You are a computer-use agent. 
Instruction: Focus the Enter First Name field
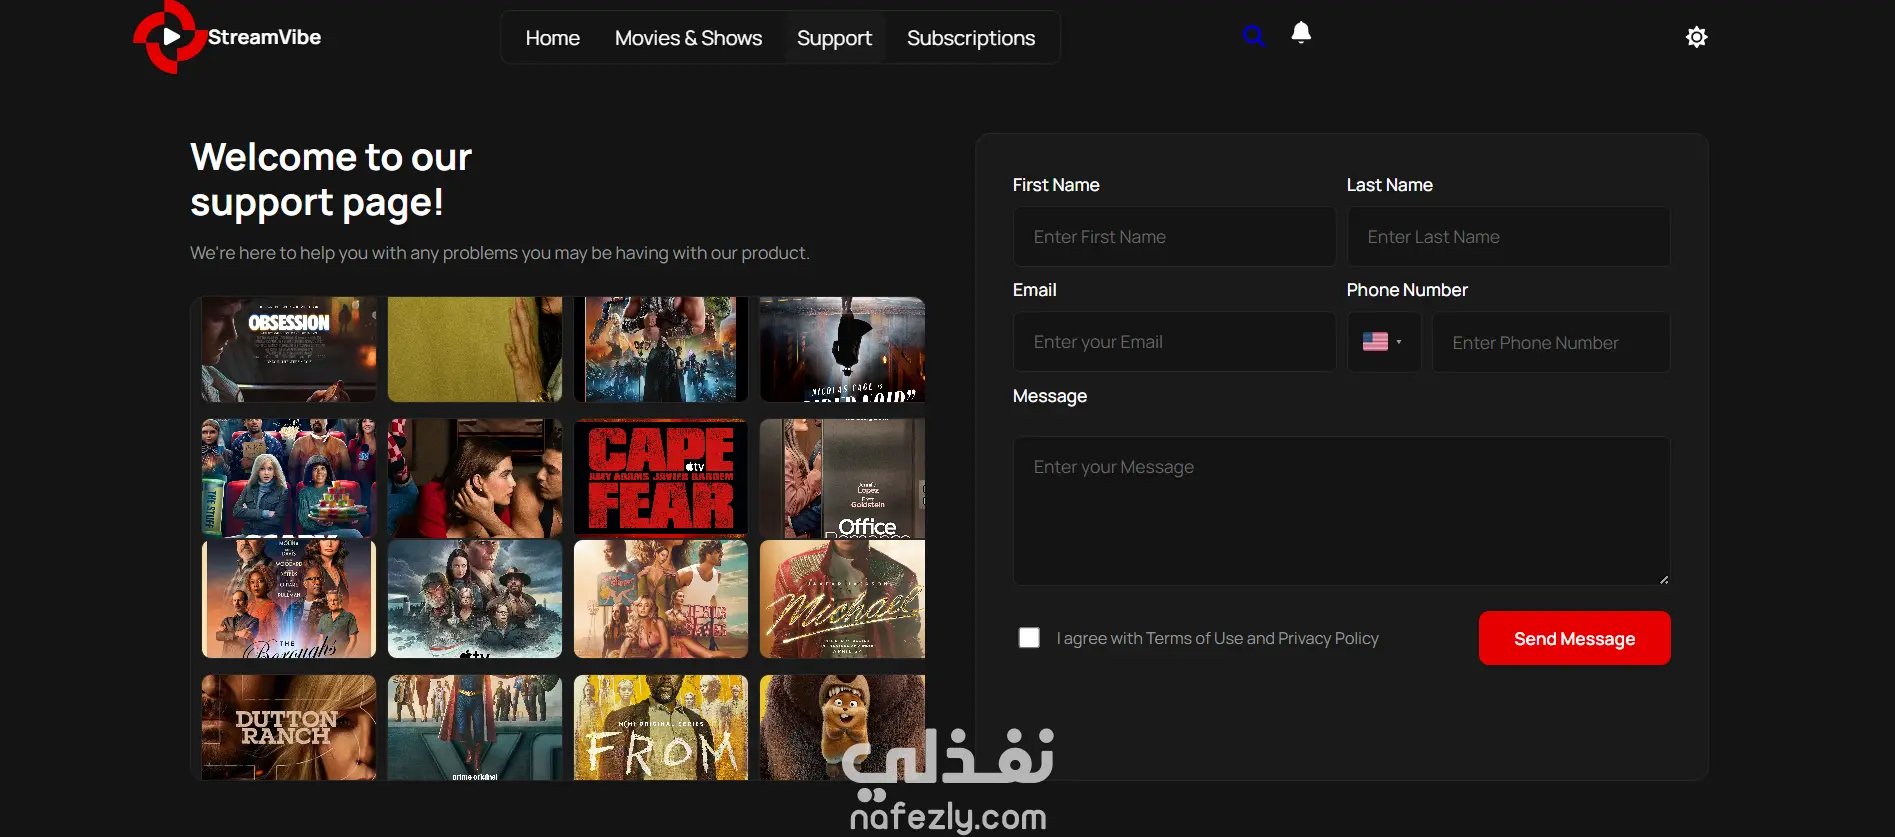(x=1174, y=237)
